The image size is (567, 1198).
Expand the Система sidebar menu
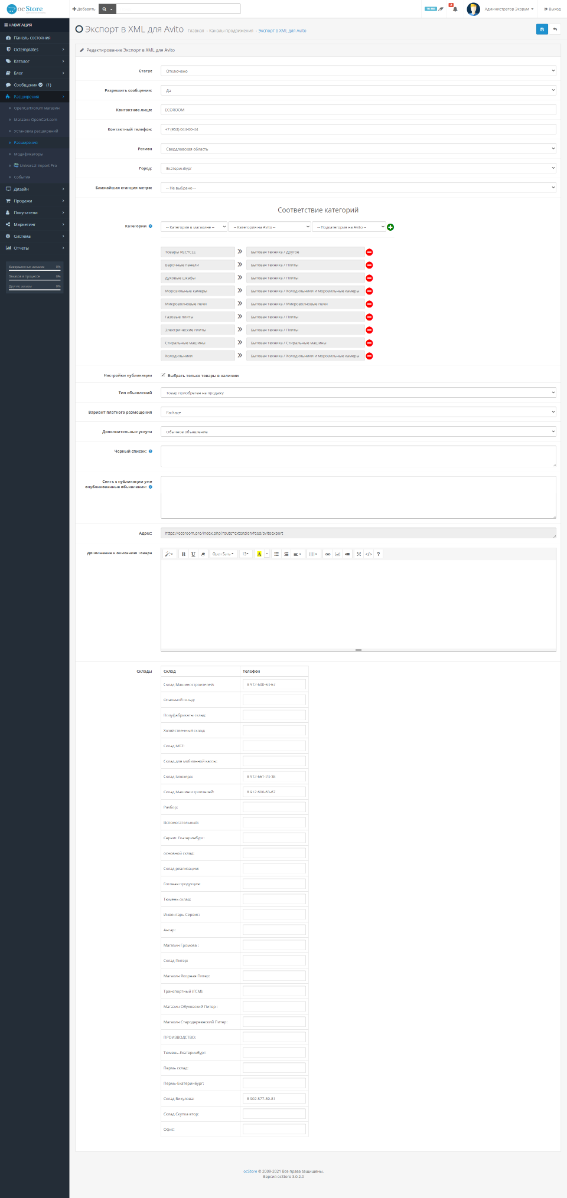coord(34,236)
